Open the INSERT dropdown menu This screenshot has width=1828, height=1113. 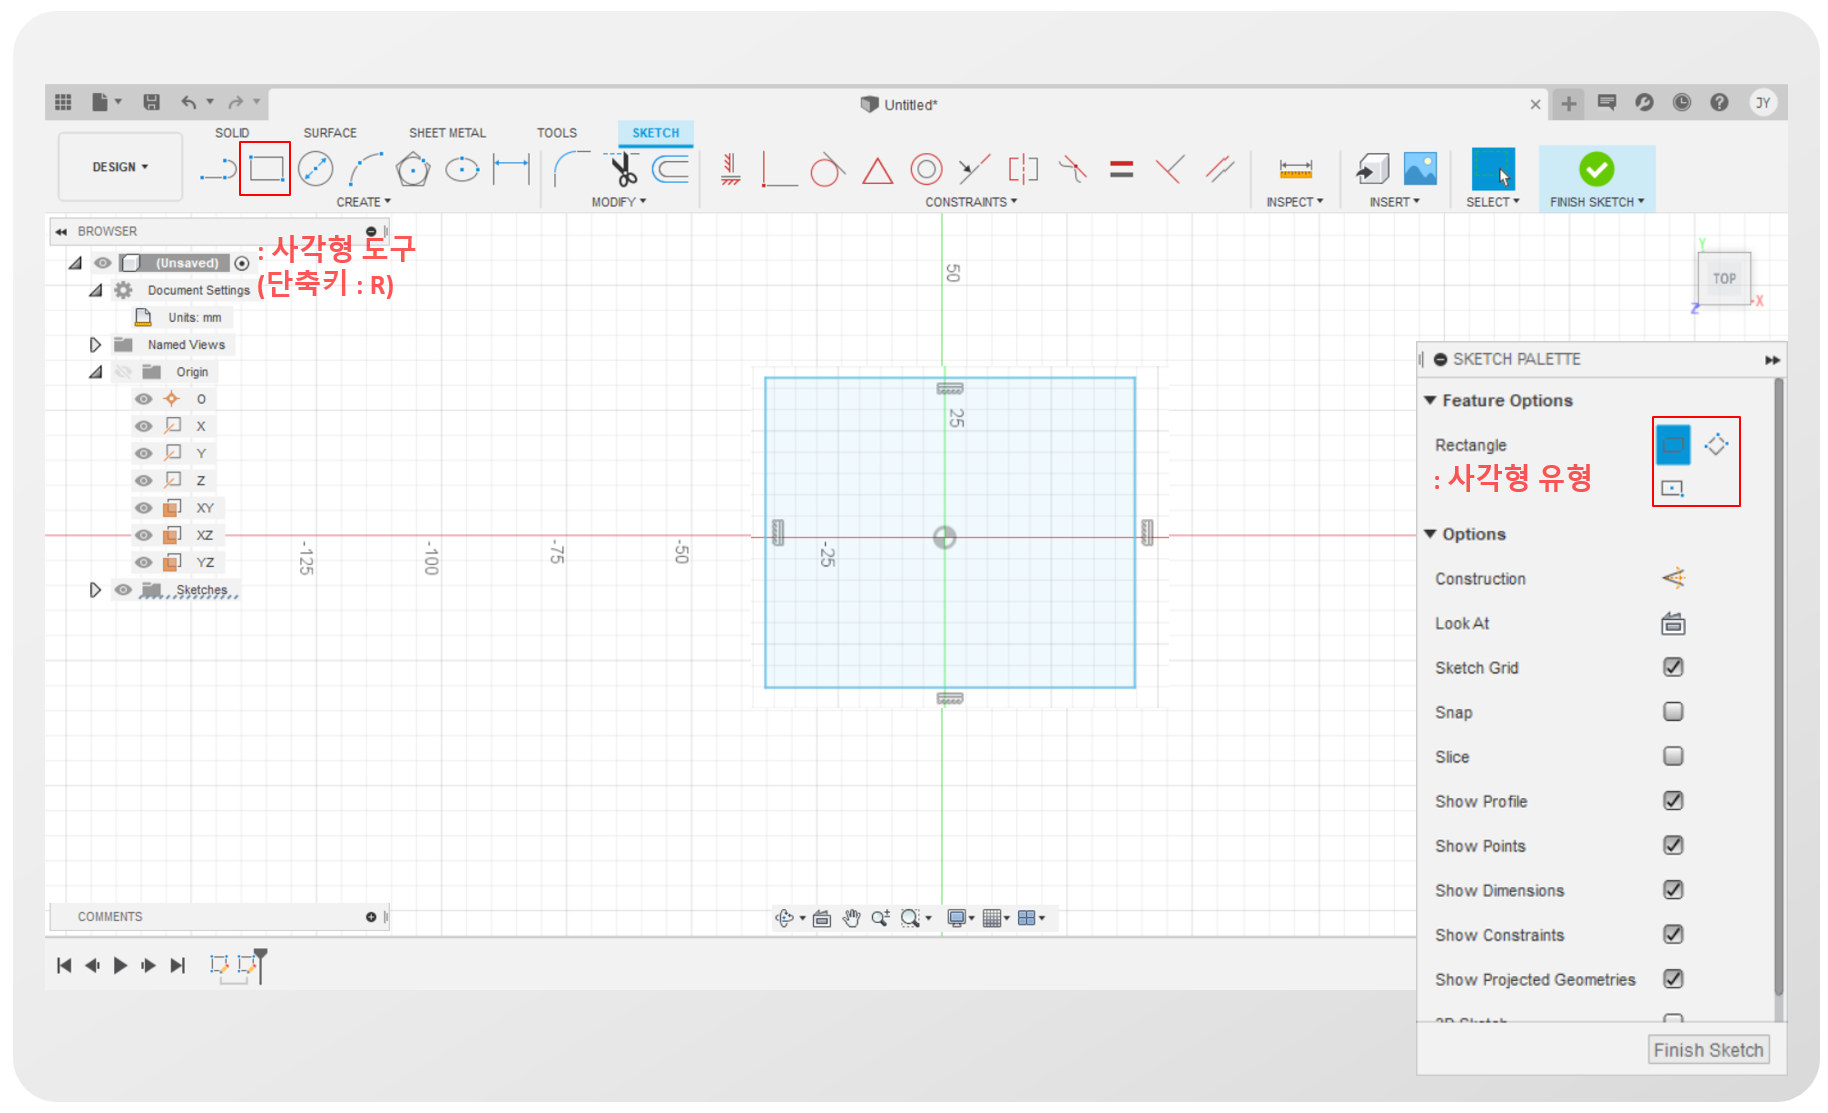click(x=1394, y=202)
